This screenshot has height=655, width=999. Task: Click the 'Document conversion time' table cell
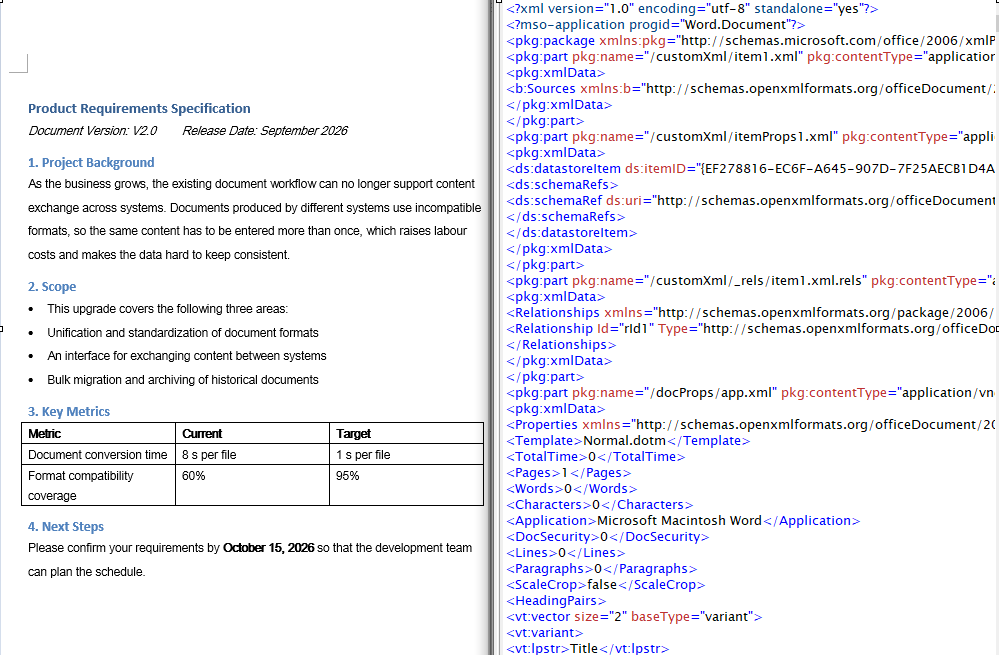[99, 454]
